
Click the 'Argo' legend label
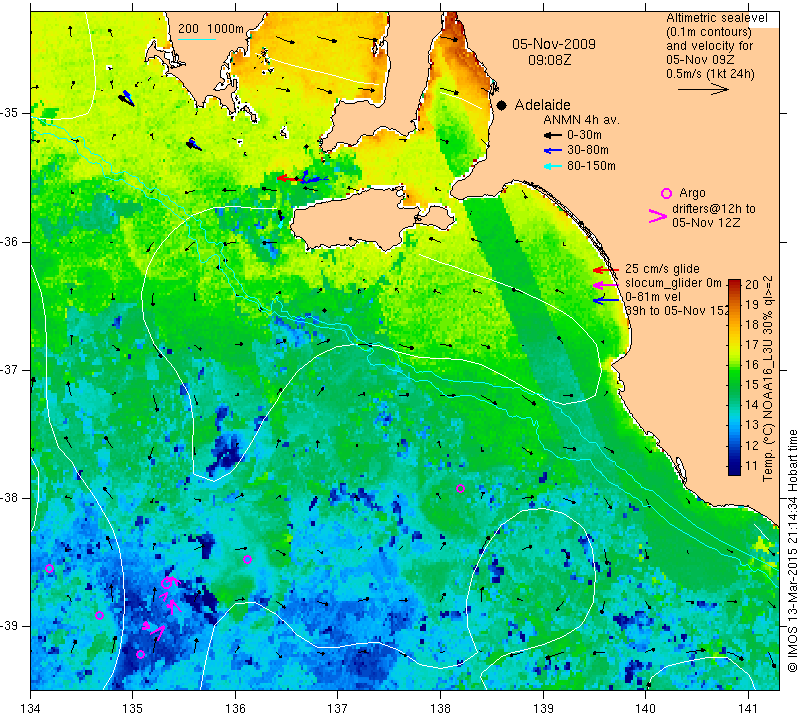692,193
